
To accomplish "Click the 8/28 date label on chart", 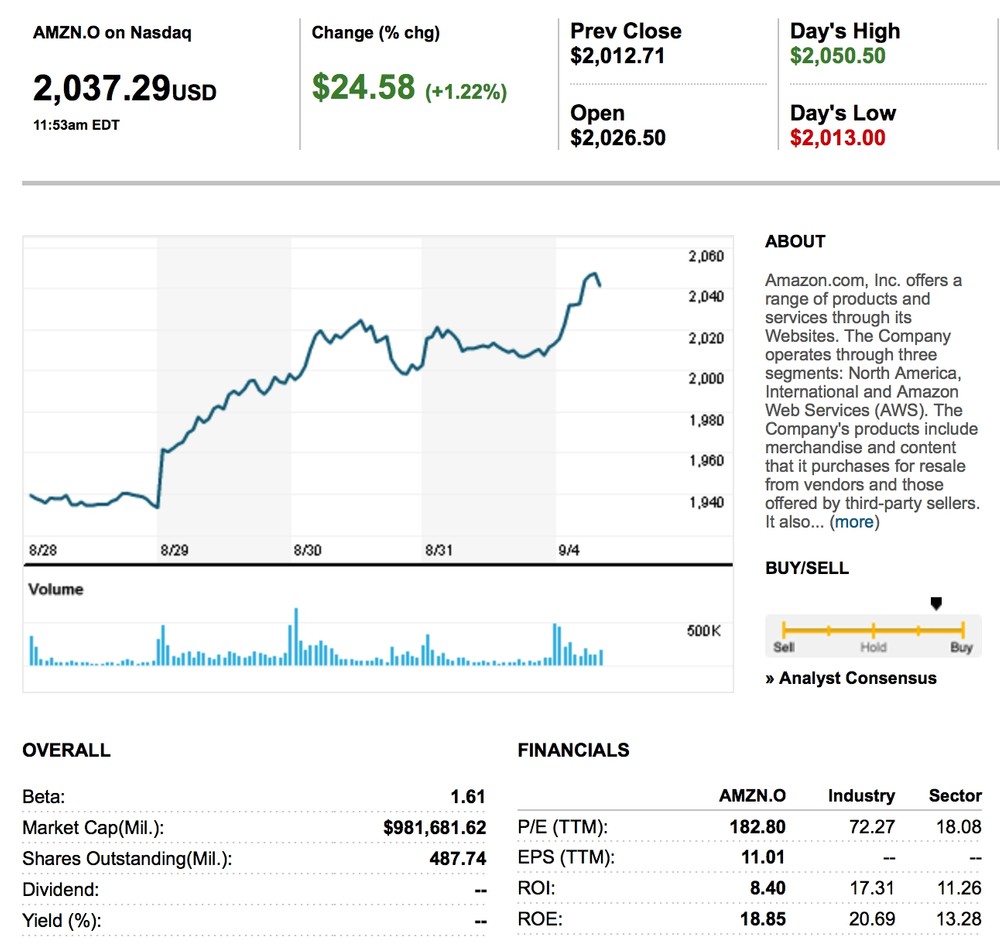I will 43,550.
